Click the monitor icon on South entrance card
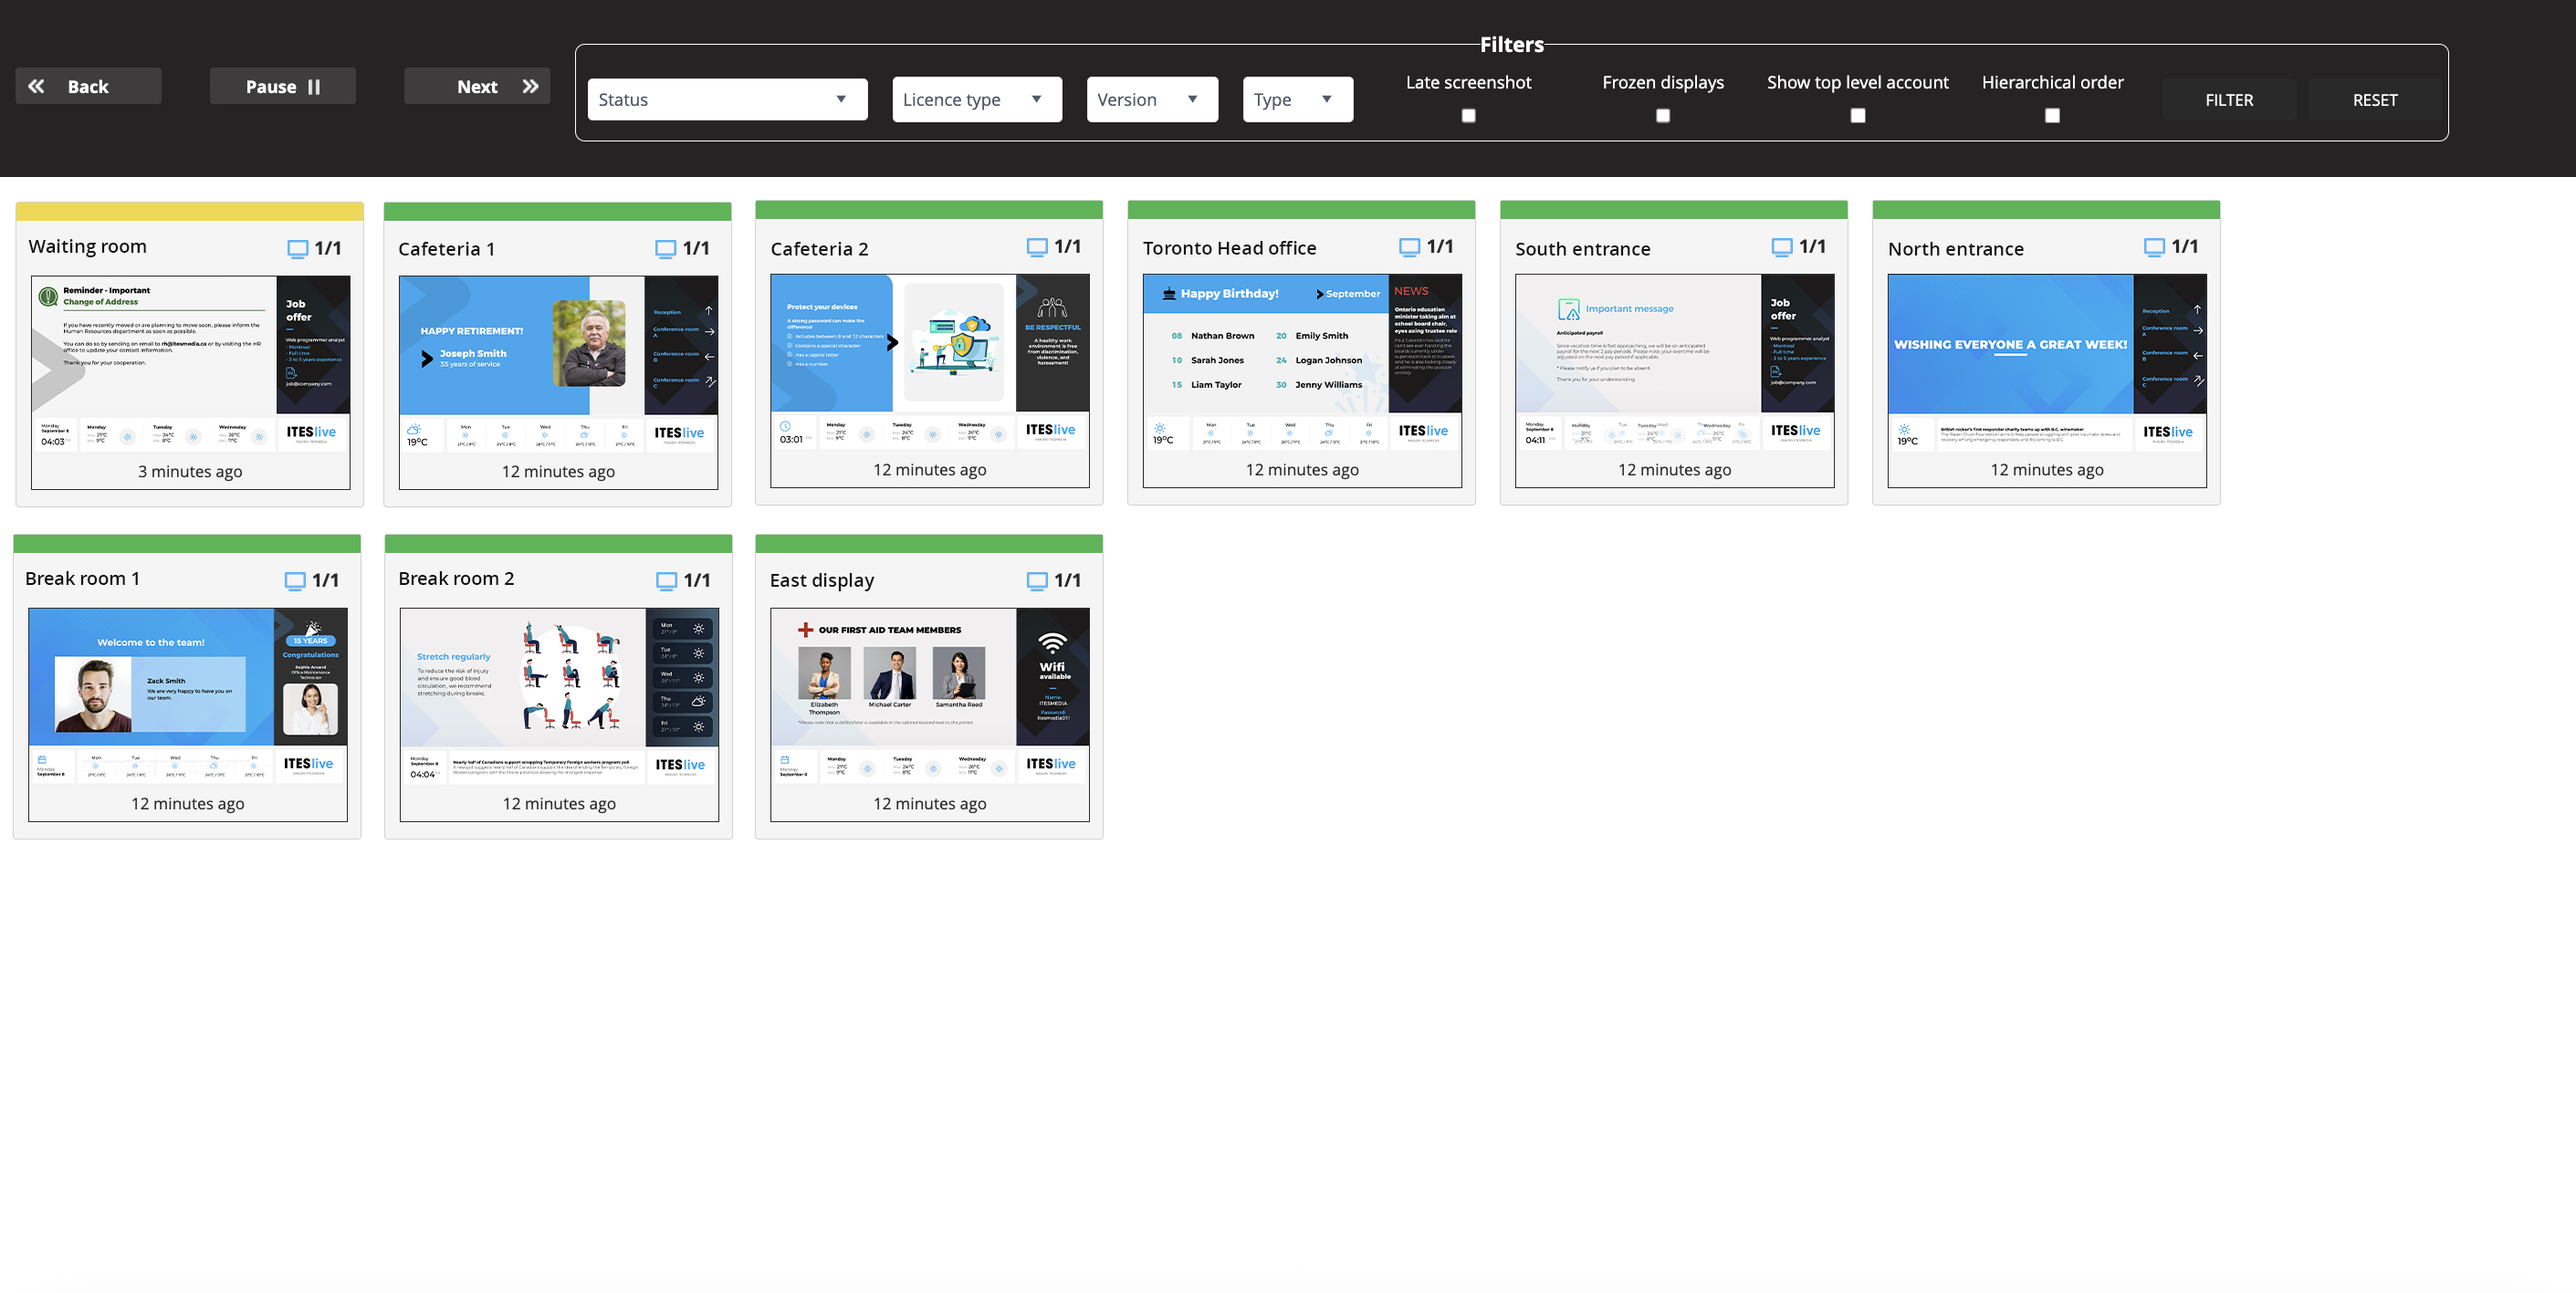 click(x=1781, y=247)
